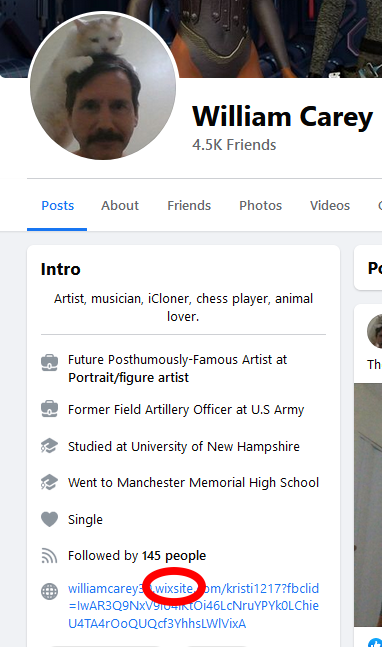Go to the Photos tab
The height and width of the screenshot is (647, 382).
pos(260,205)
